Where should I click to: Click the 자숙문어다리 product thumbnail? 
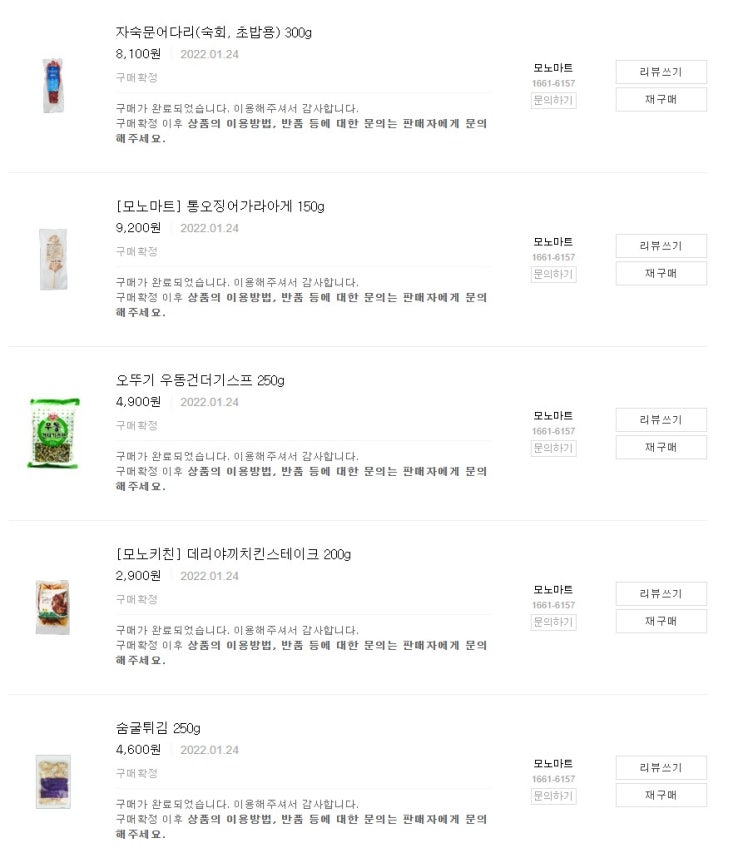click(x=52, y=86)
